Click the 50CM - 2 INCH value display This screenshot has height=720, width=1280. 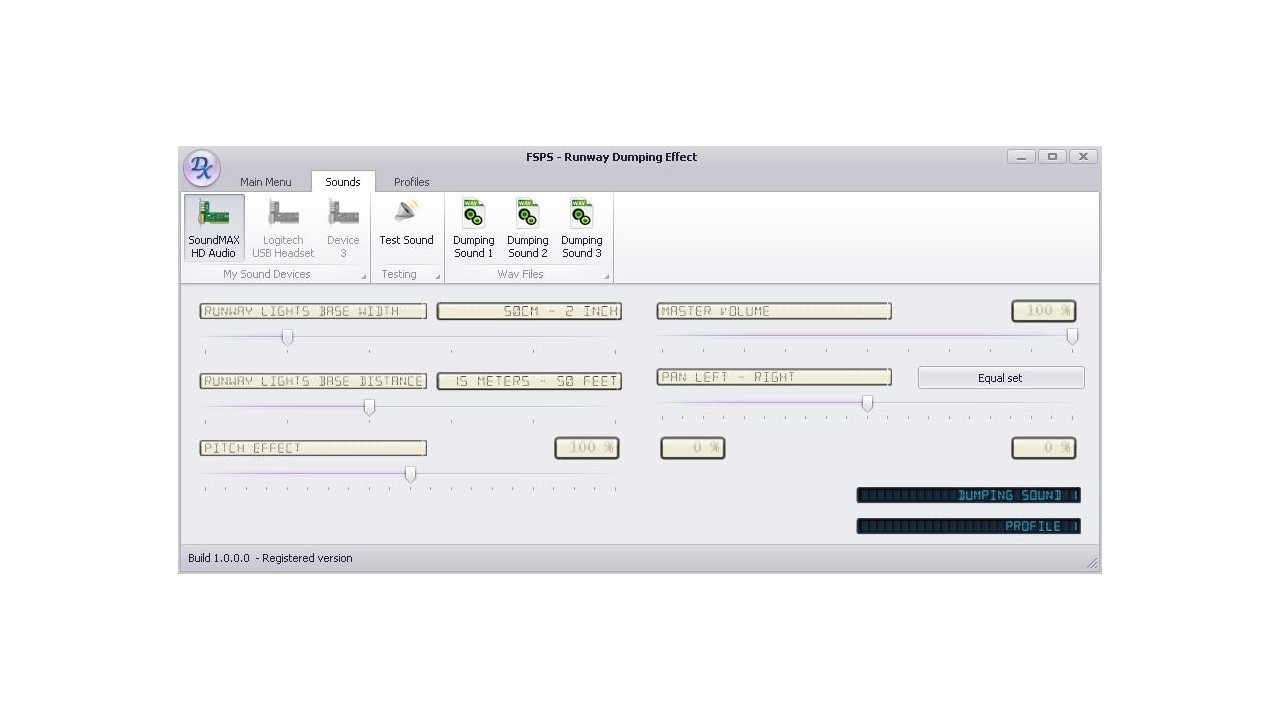point(529,311)
